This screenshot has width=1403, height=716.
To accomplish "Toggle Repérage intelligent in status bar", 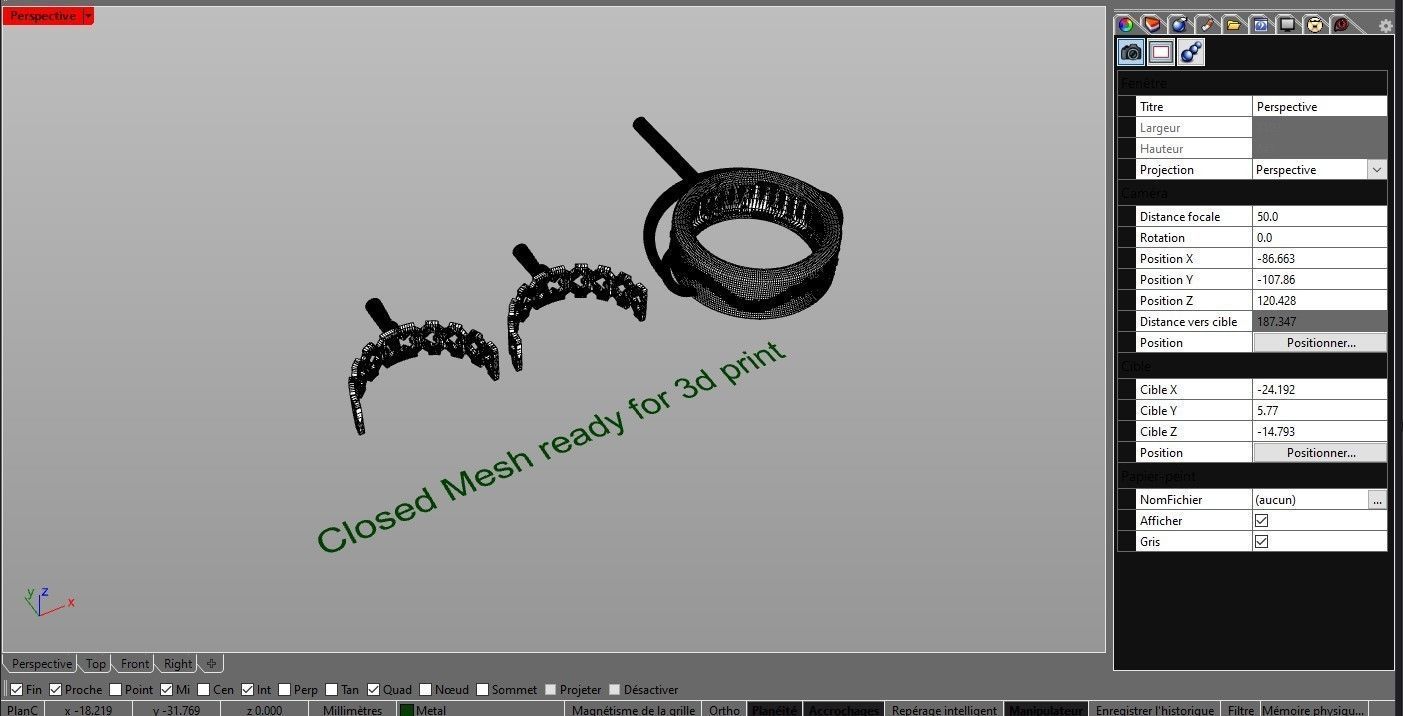I will pyautogui.click(x=944, y=710).
